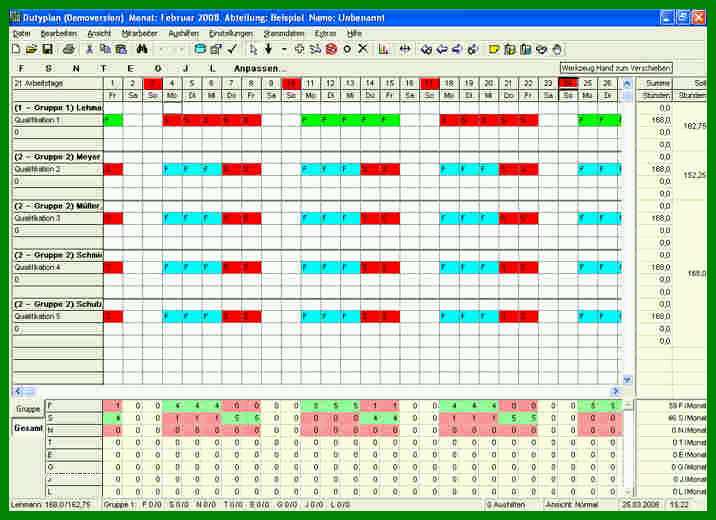Click the black X delete icon
This screenshot has width=716, height=520.
tap(363, 49)
